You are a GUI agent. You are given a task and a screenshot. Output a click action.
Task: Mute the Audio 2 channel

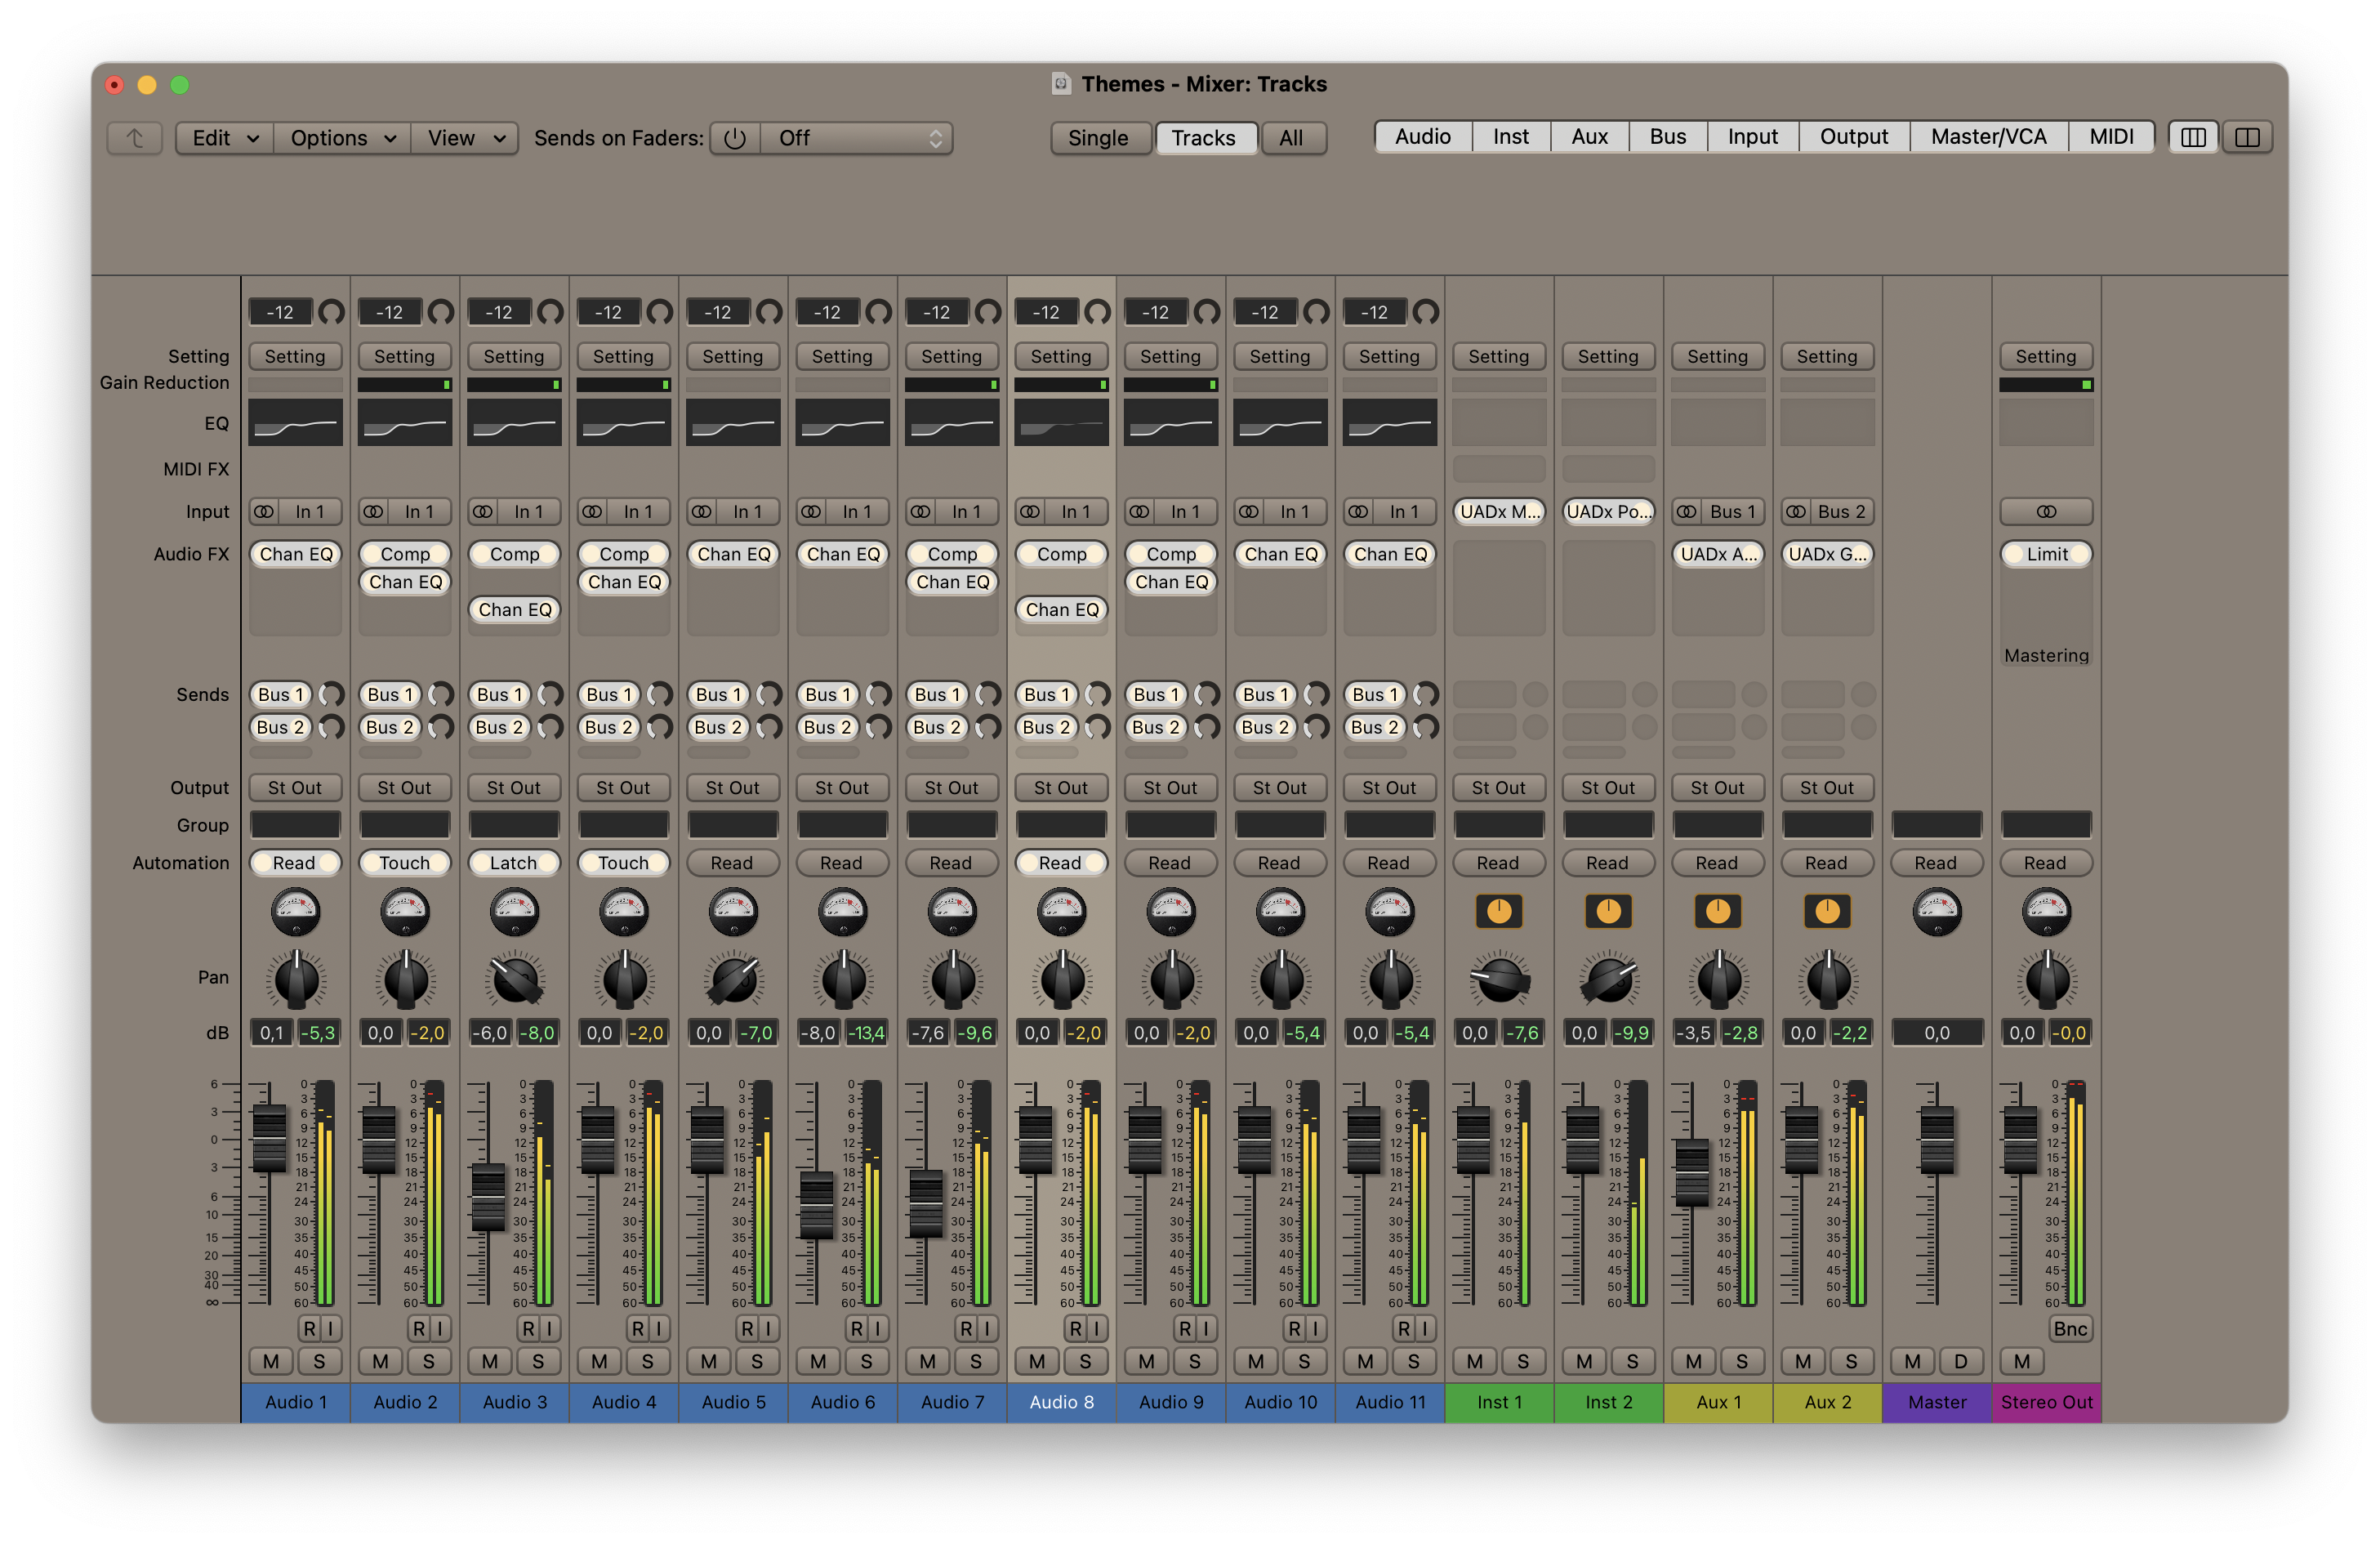(x=380, y=1361)
